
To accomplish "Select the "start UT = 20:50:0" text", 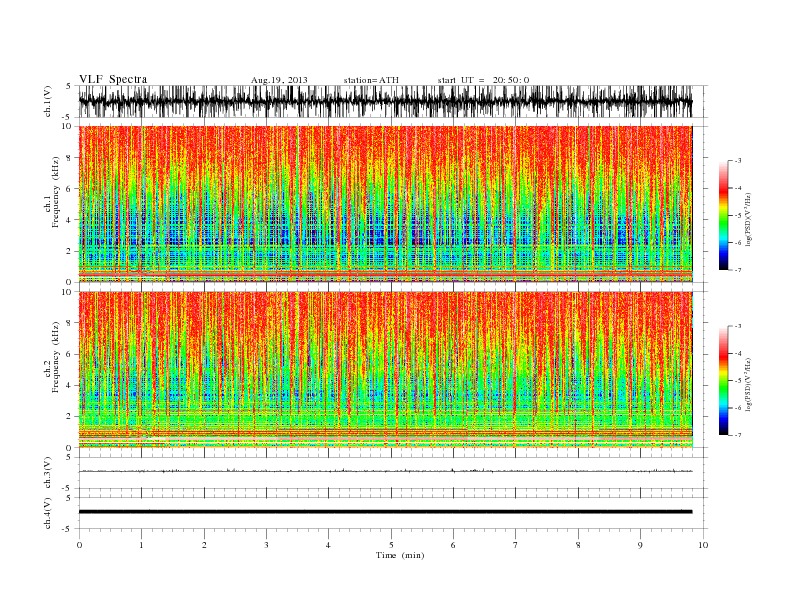I will pyautogui.click(x=483, y=80).
